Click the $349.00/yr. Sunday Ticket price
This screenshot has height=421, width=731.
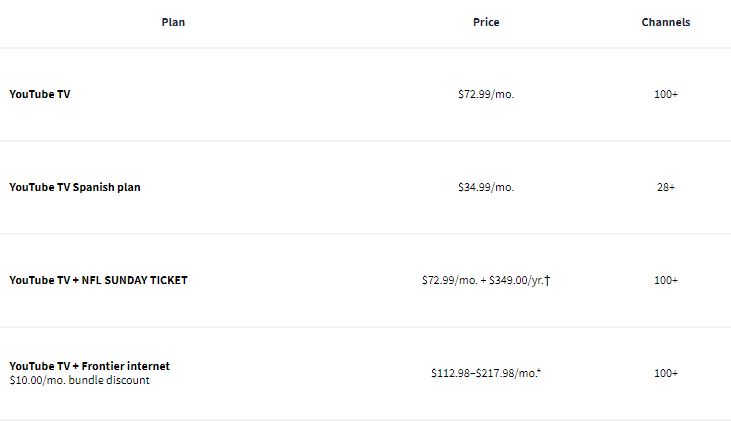(x=516, y=280)
